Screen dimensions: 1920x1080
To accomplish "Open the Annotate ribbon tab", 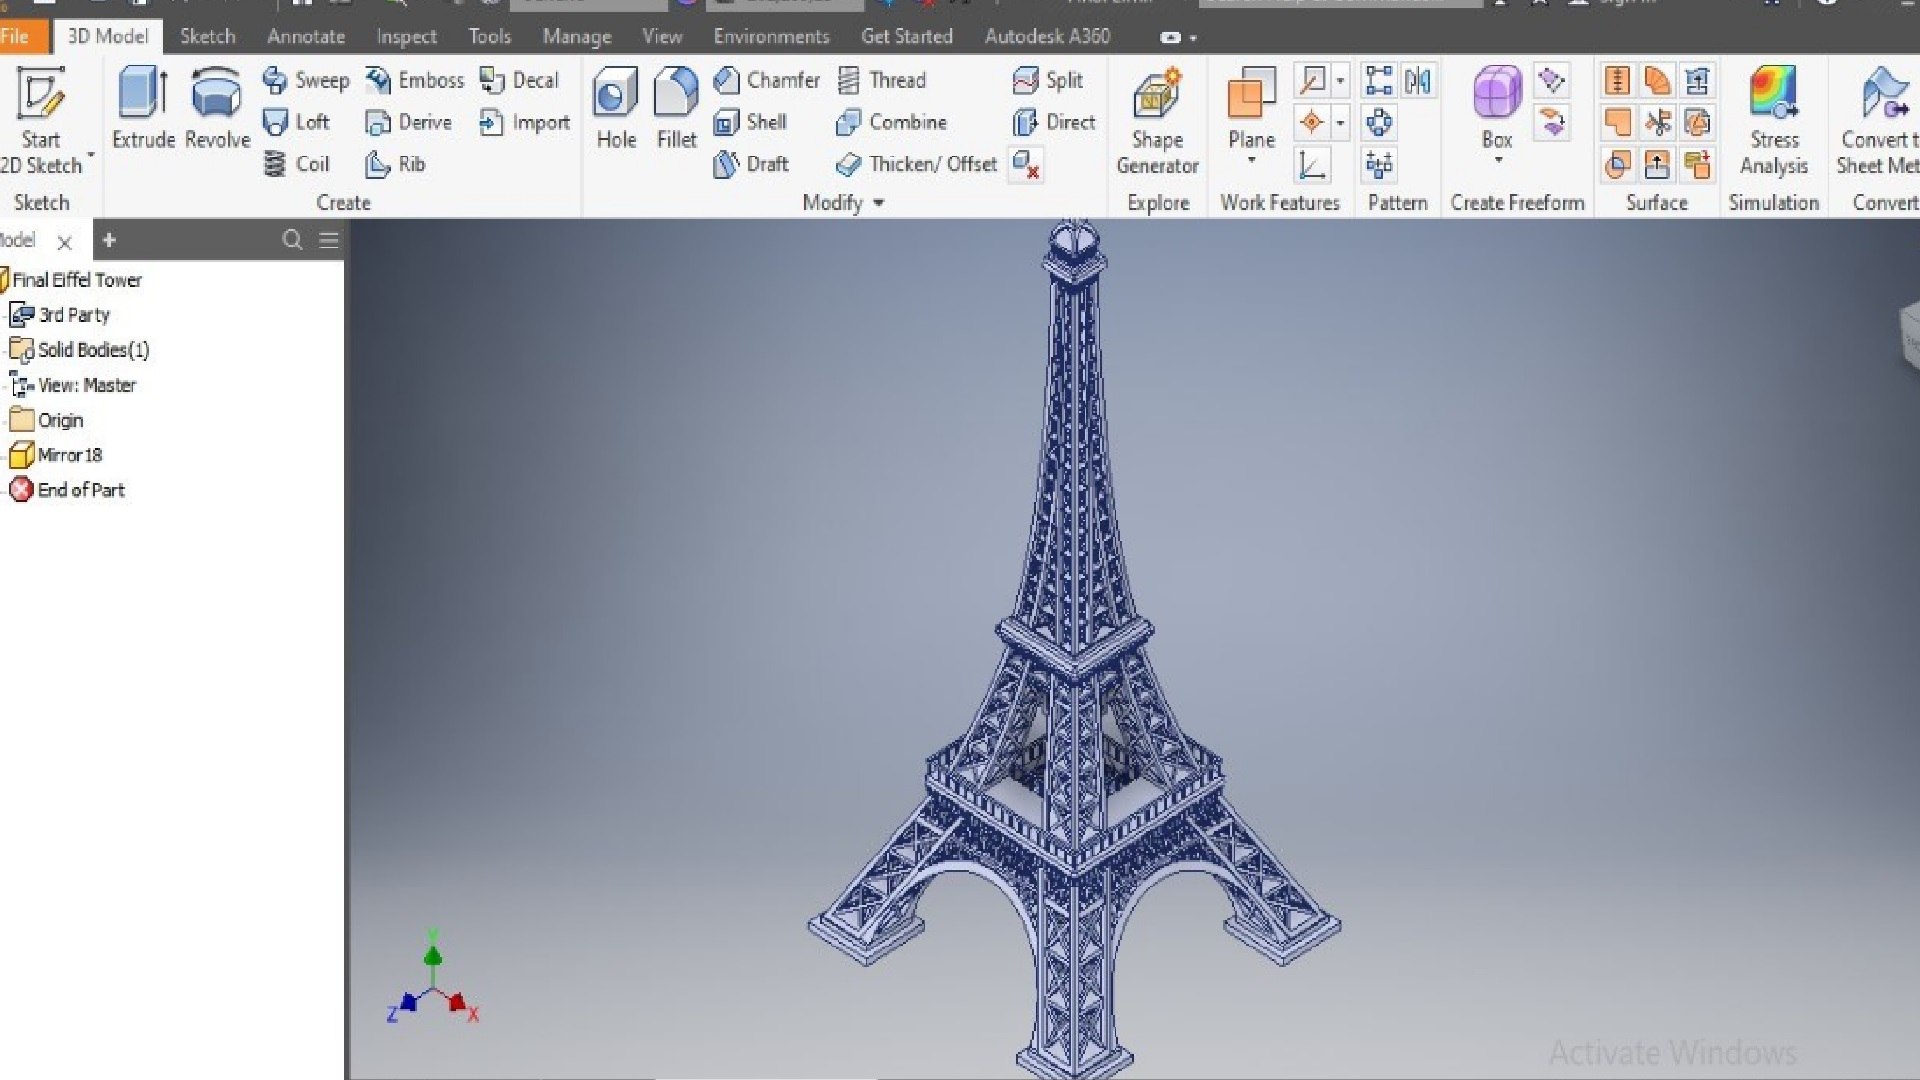I will (x=305, y=37).
